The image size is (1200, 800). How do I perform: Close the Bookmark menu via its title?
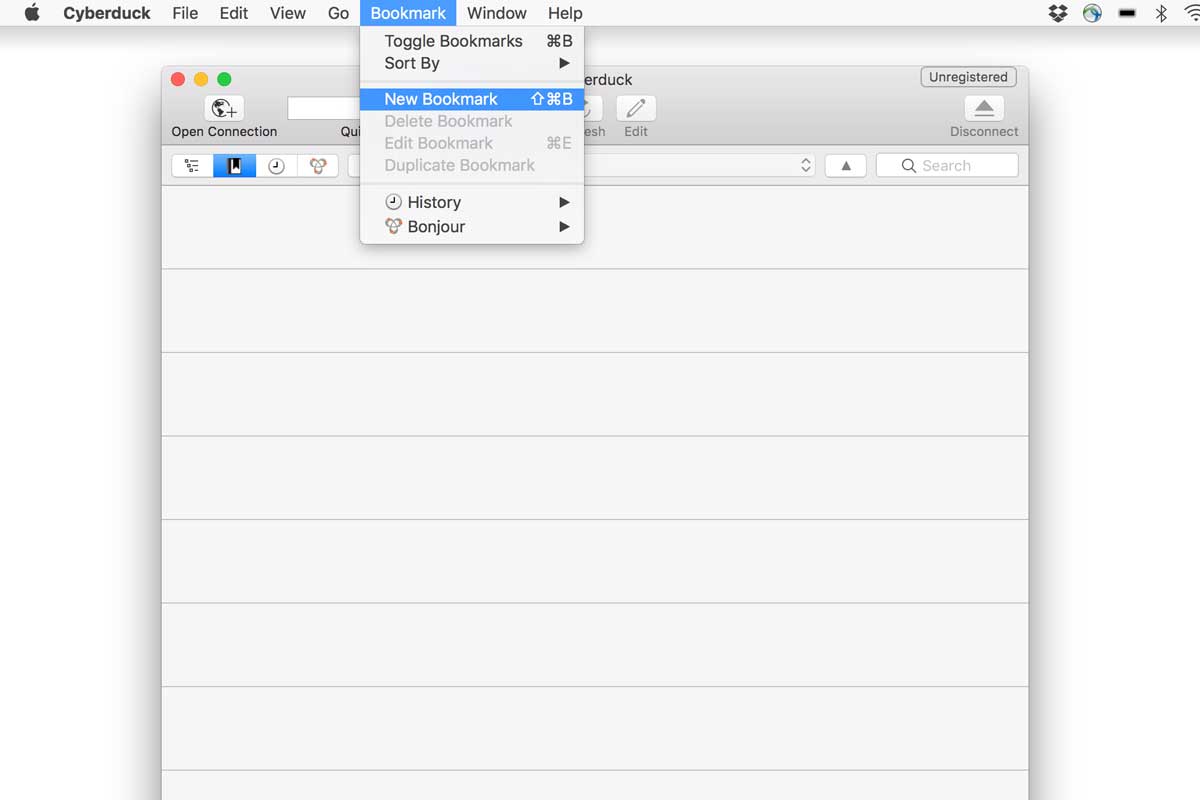click(408, 13)
